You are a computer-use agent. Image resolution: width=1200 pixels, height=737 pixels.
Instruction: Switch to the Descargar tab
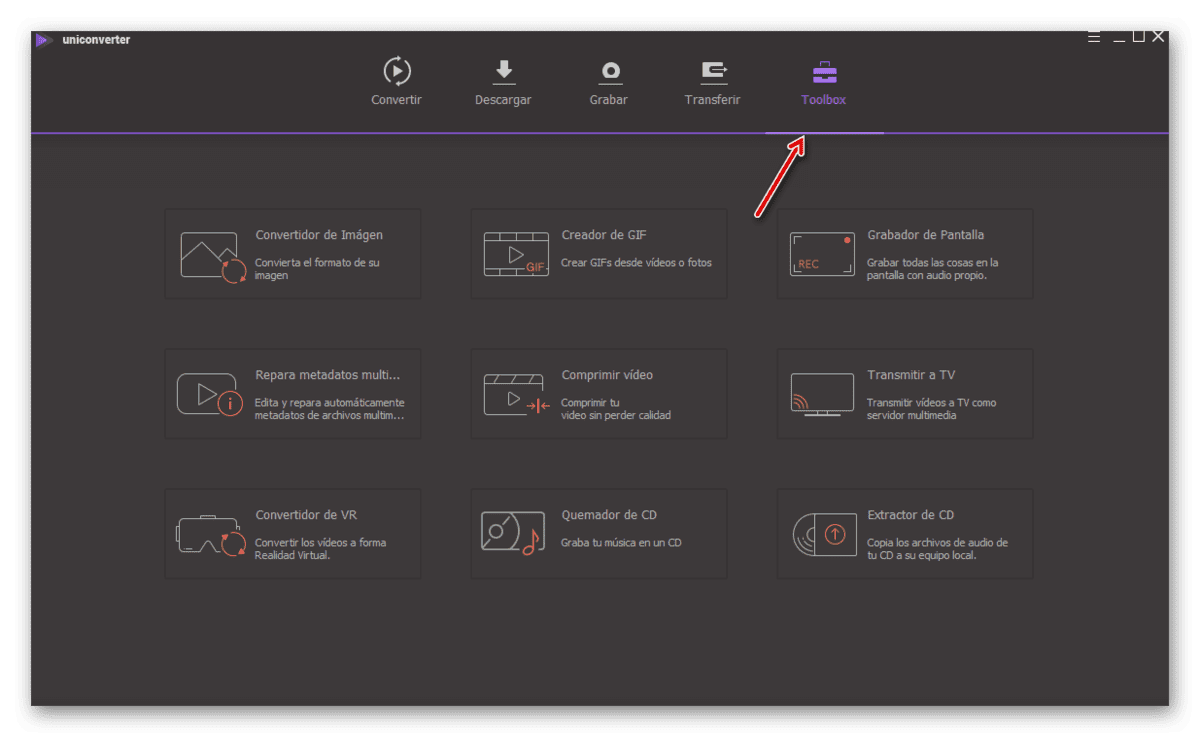(503, 82)
